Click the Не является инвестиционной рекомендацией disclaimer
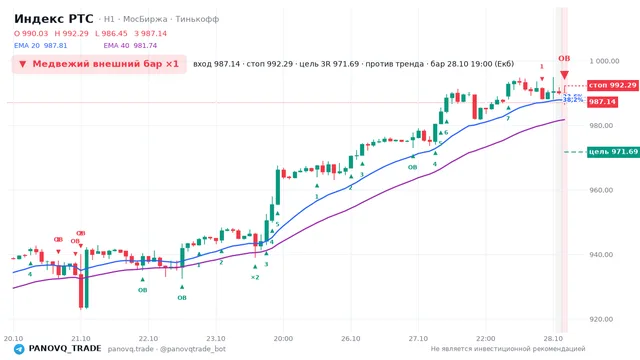Screen dimensions: 640x360 (508, 349)
